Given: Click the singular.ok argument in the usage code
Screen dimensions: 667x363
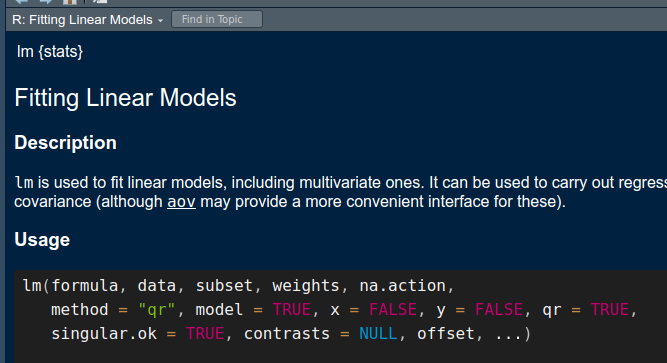Looking at the screenshot, I should [104, 334].
